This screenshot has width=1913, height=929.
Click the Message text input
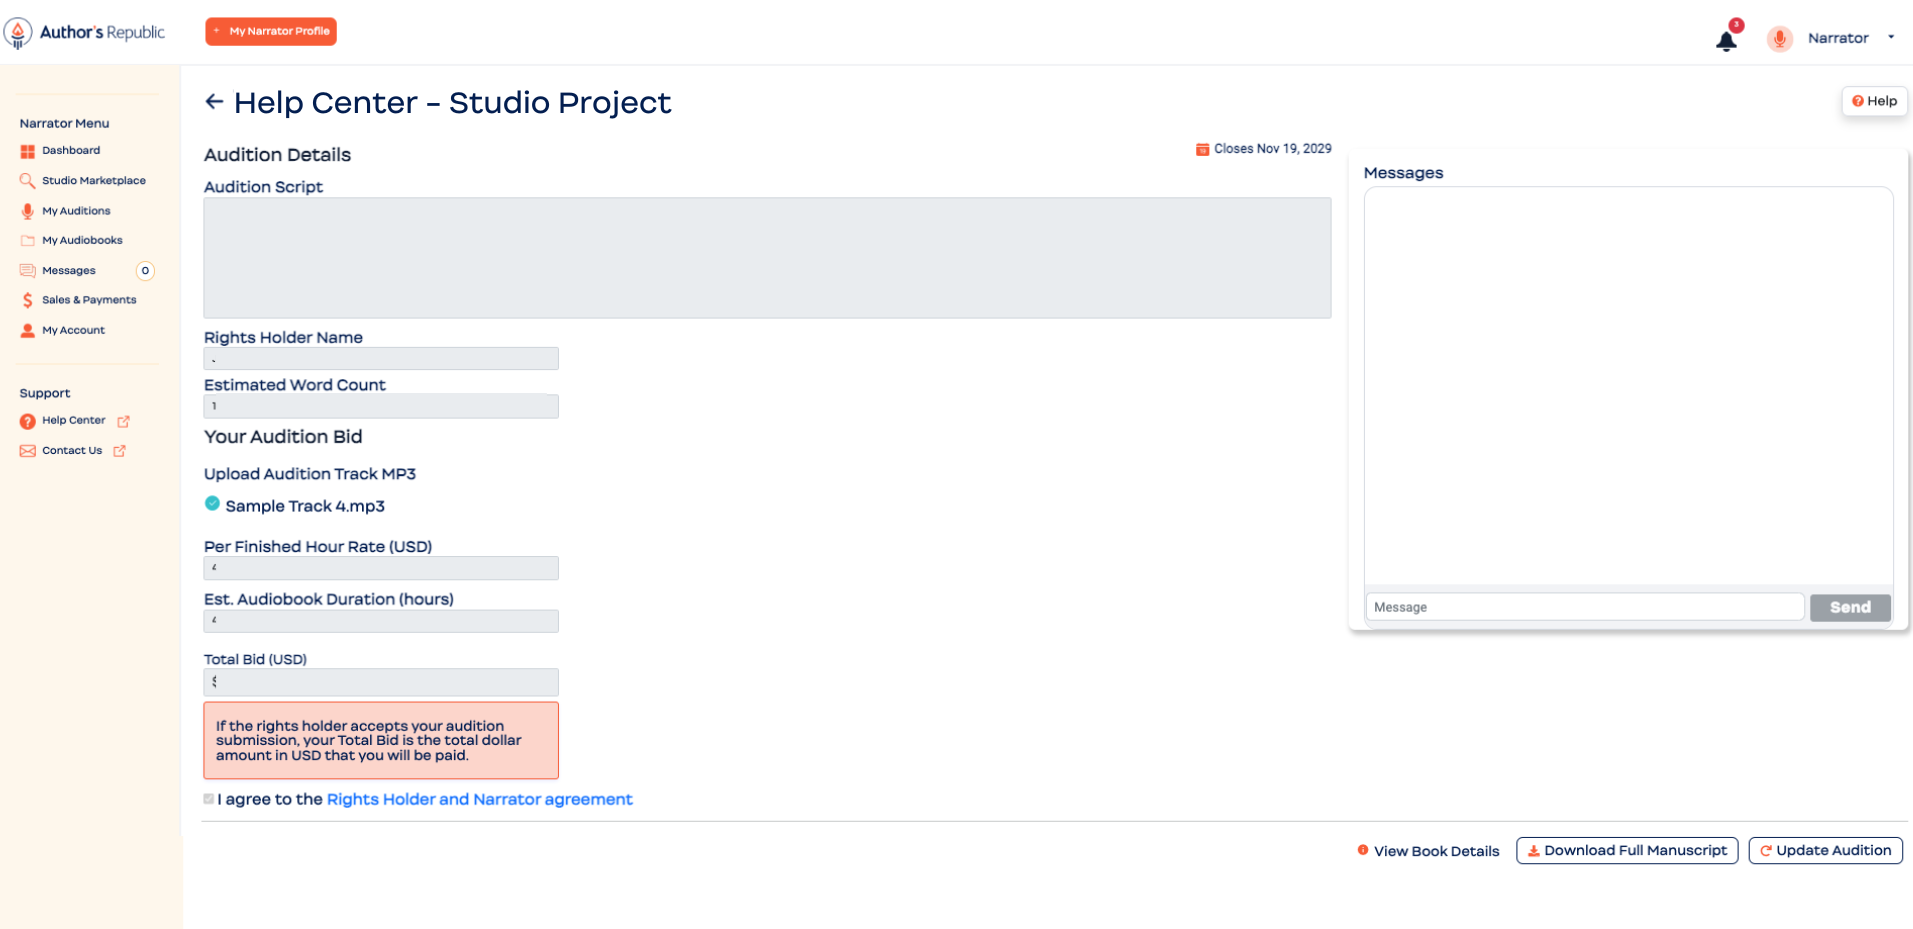pyautogui.click(x=1584, y=607)
